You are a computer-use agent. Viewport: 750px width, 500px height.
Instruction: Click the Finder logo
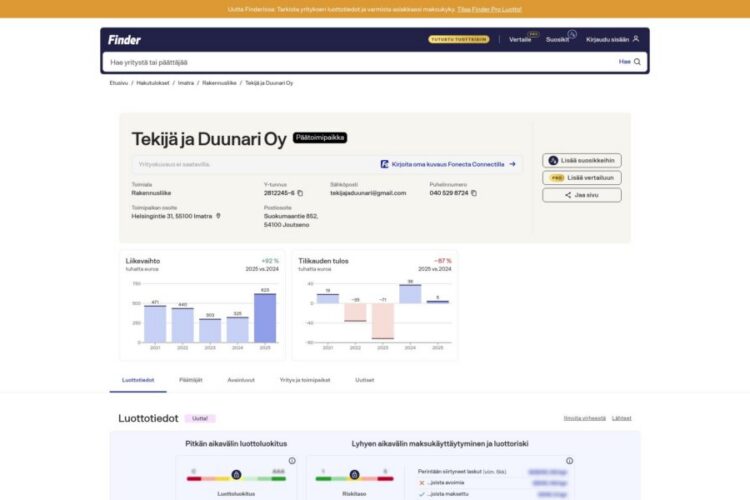125,39
